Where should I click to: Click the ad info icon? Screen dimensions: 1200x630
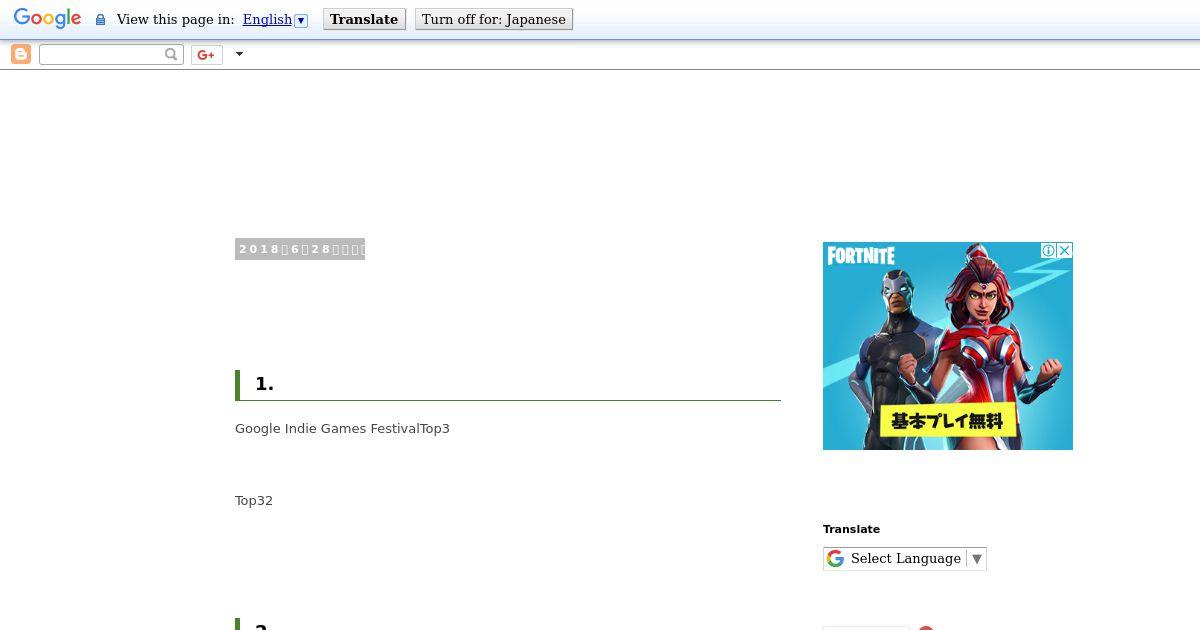tap(1048, 250)
